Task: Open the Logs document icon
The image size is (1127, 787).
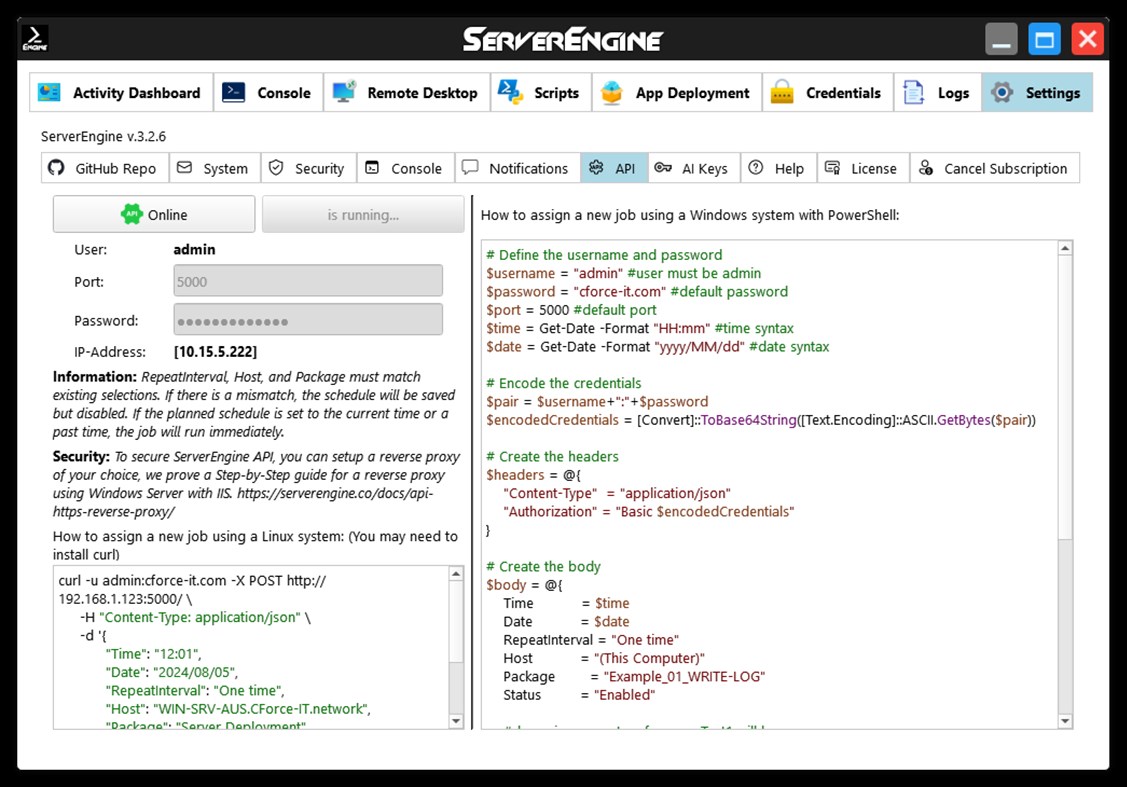Action: pos(911,92)
